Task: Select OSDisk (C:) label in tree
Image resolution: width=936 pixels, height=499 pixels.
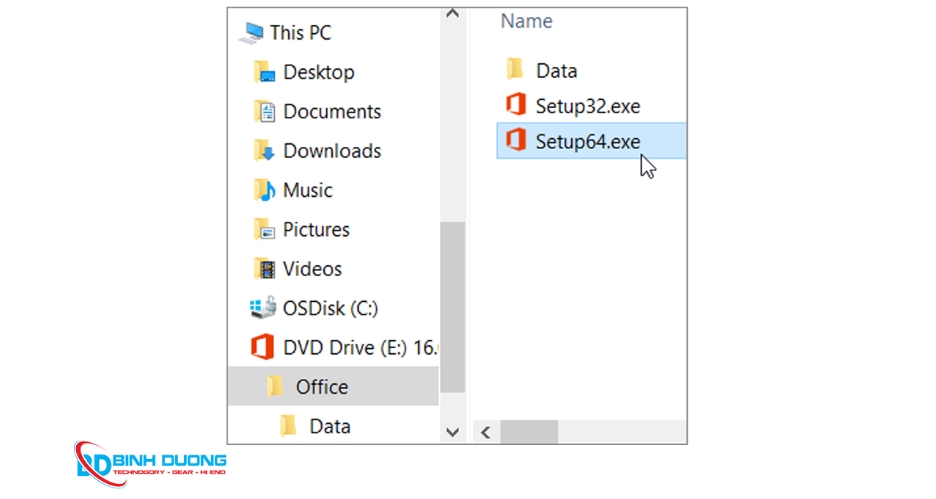Action: [x=330, y=309]
